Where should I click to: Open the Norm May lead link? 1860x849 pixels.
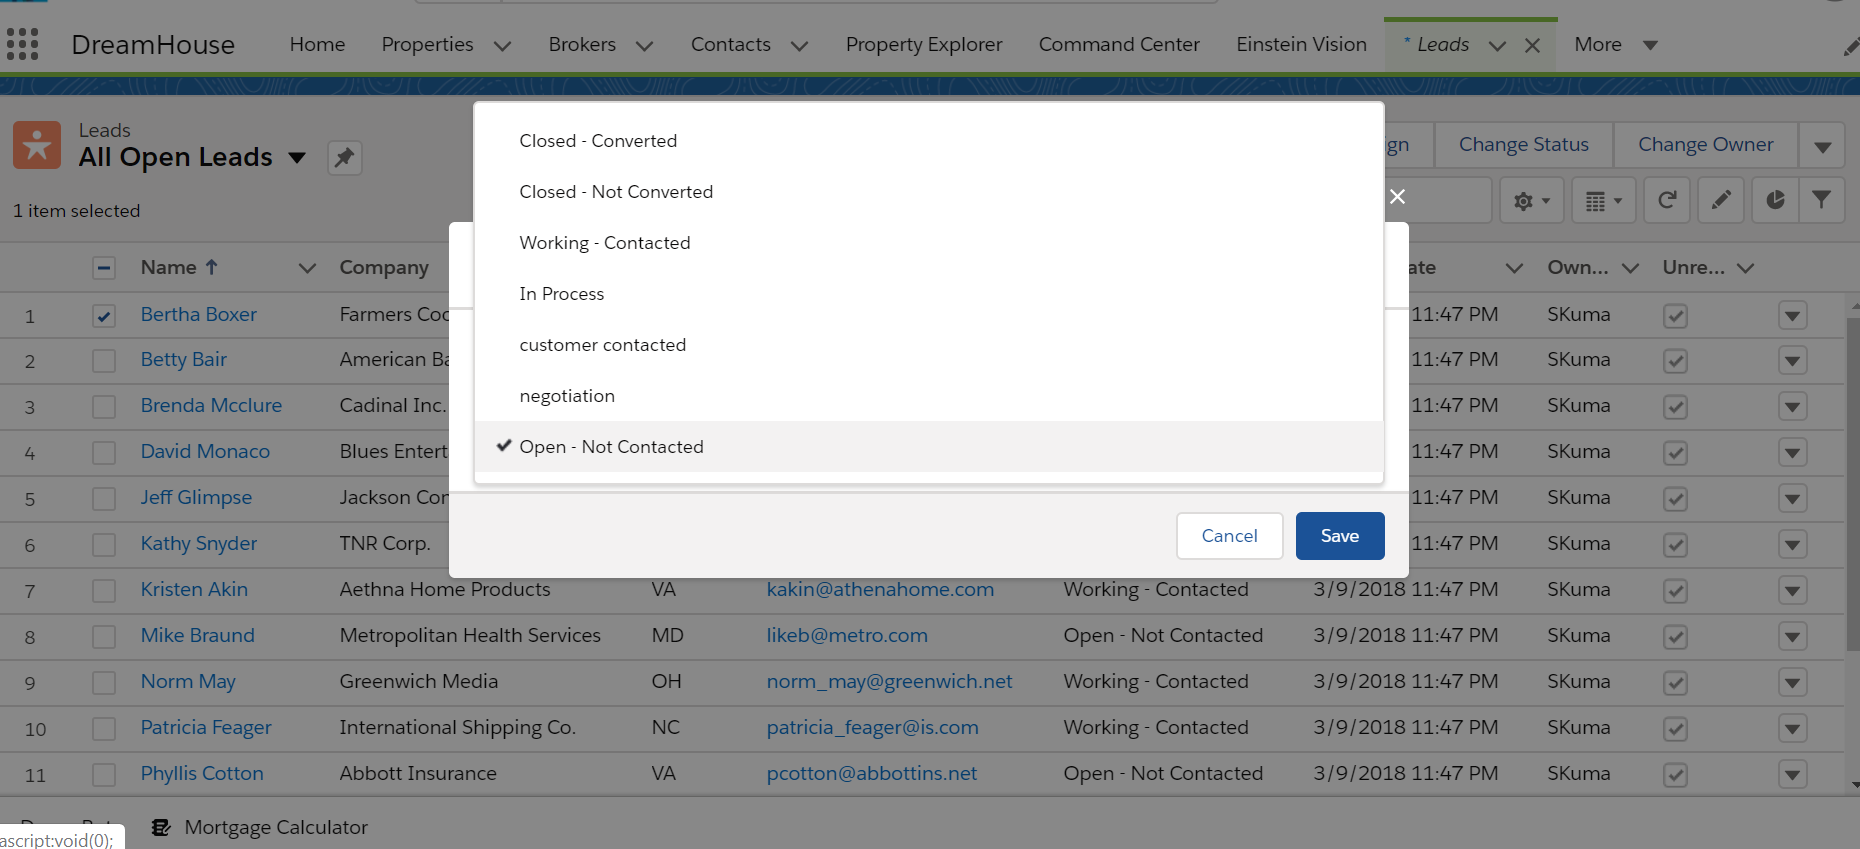click(188, 682)
